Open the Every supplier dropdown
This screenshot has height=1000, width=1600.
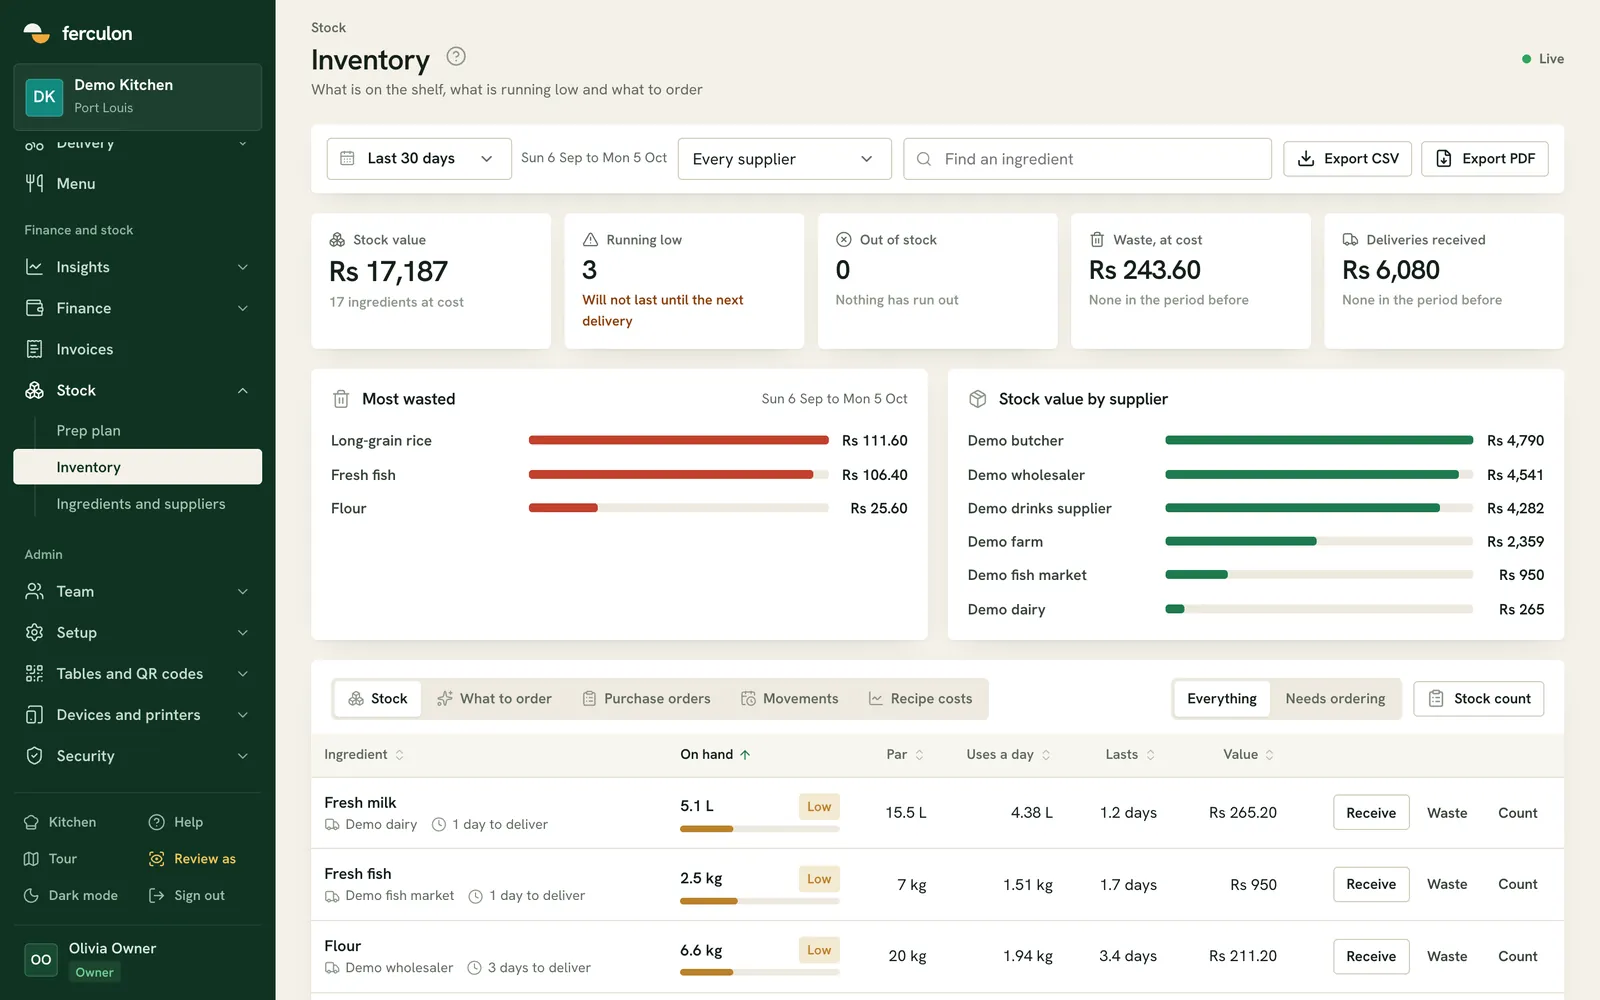point(785,159)
